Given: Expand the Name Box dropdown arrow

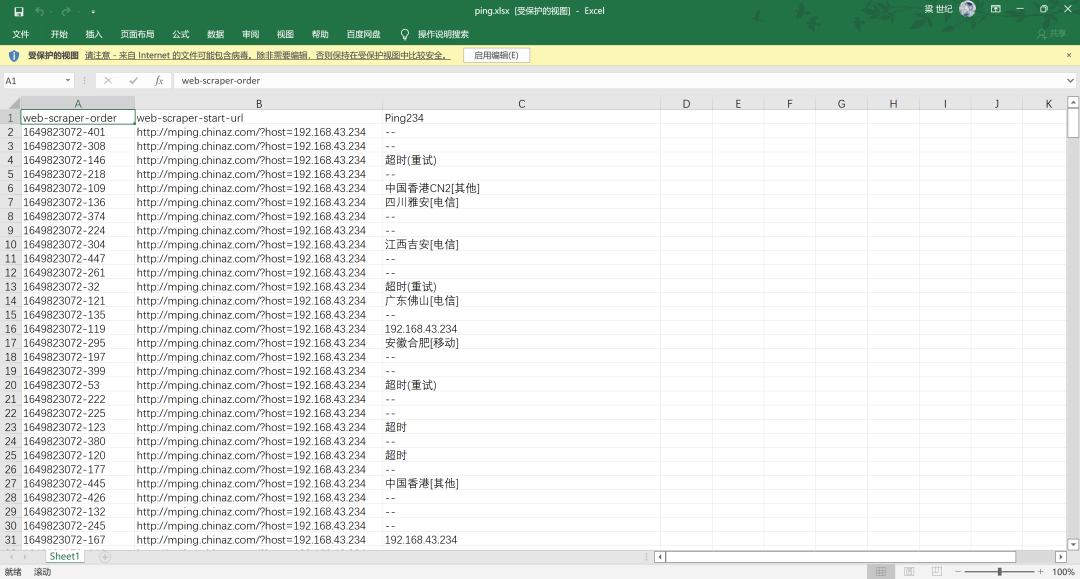Looking at the screenshot, I should coord(68,81).
